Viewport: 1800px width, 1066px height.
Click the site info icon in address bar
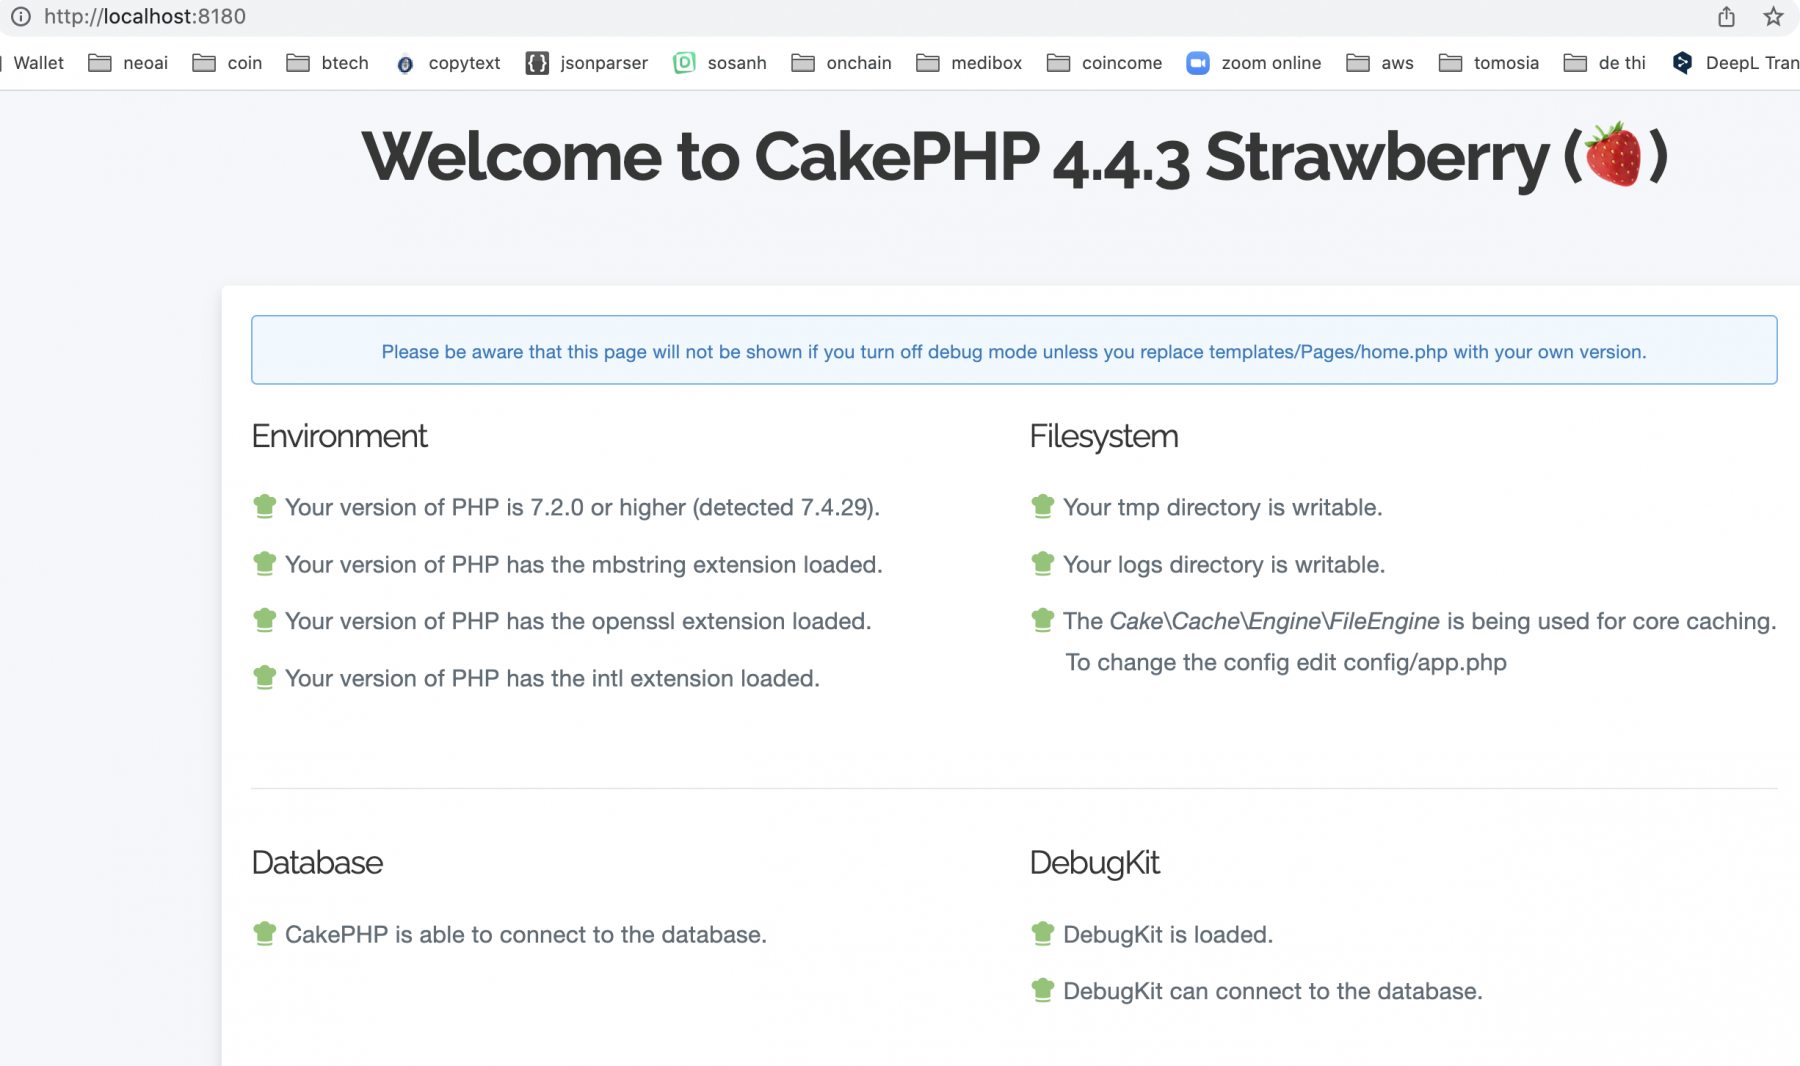coord(20,16)
